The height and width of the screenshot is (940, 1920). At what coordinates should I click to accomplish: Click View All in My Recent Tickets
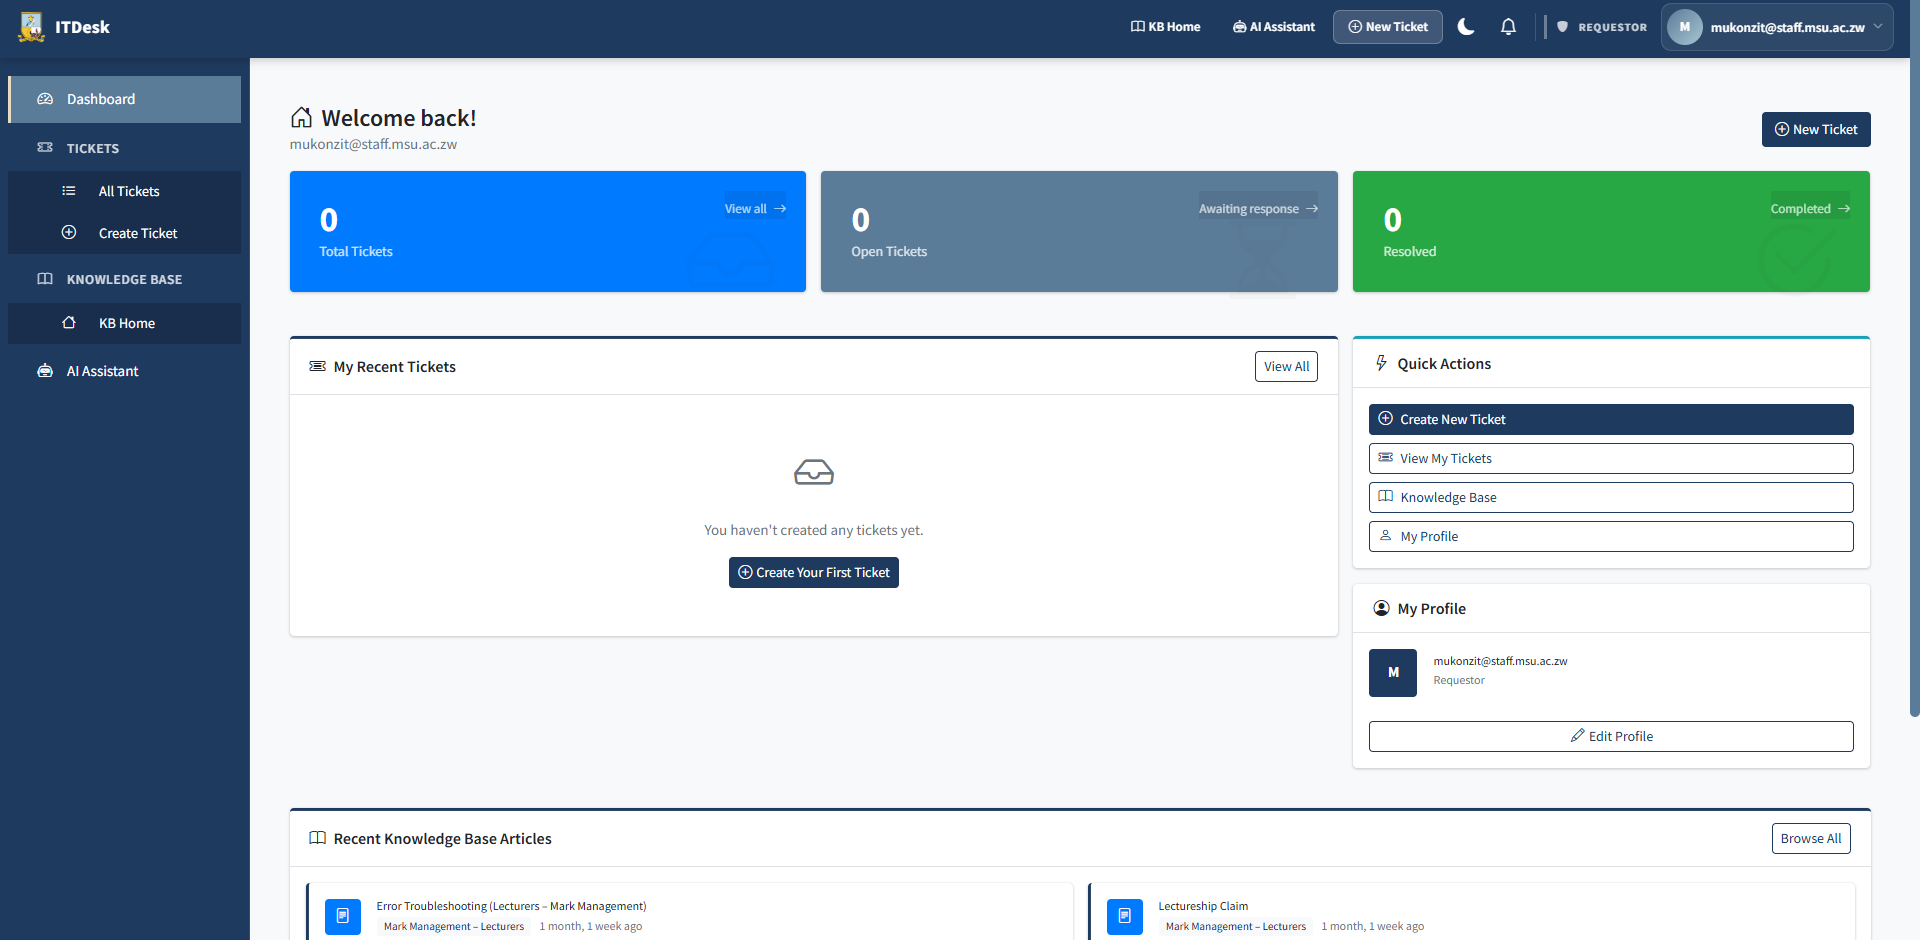click(1286, 367)
